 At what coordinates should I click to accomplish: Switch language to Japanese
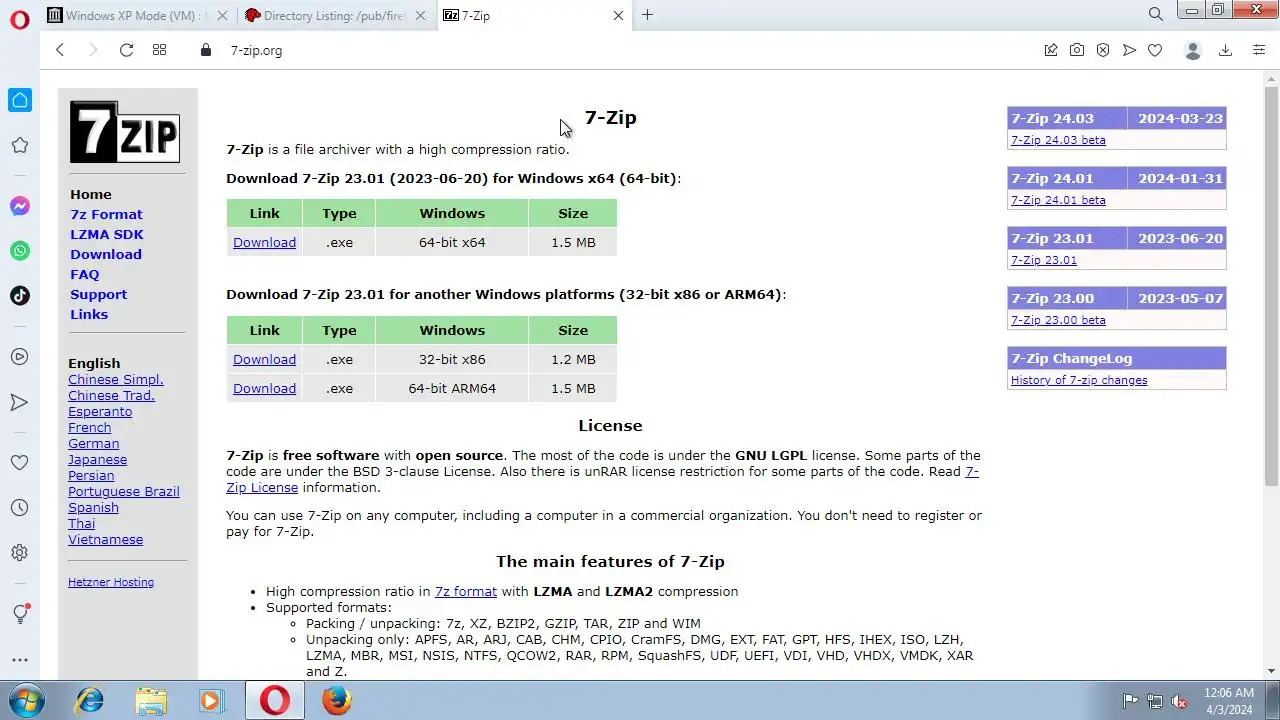[98, 459]
